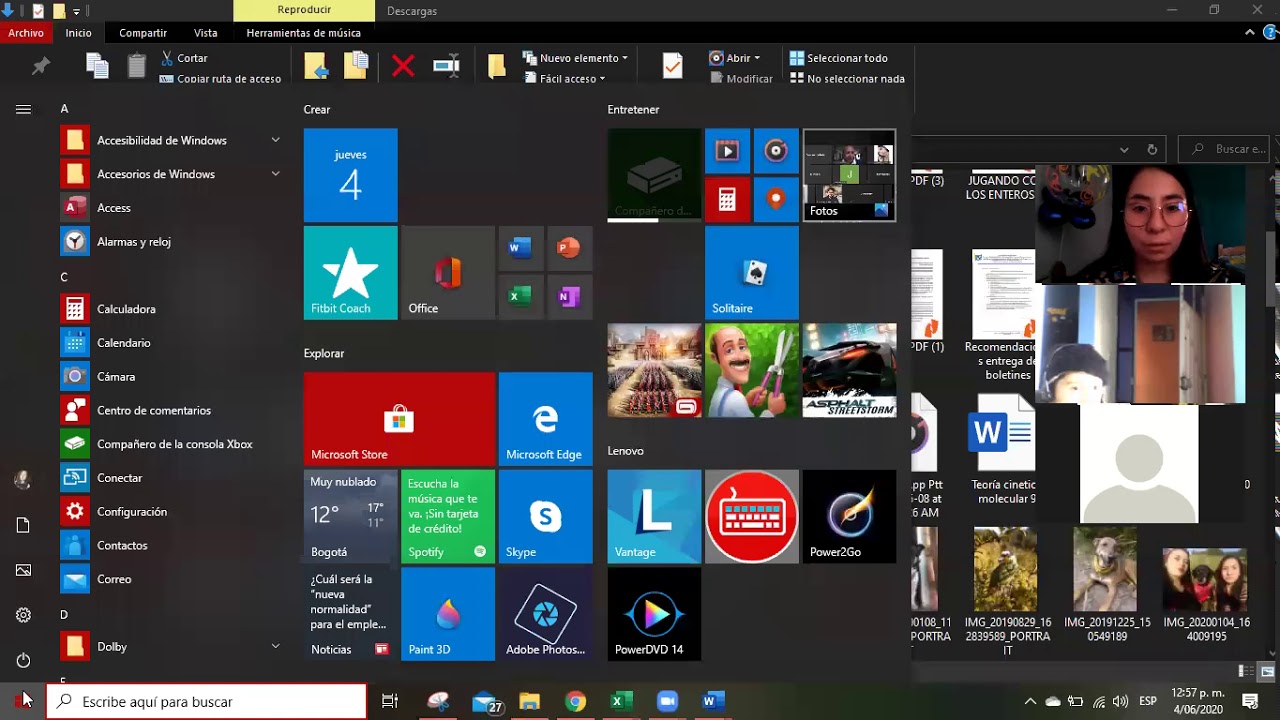The width and height of the screenshot is (1280, 720).
Task: Switch to the Vista ribbon tab
Action: click(206, 33)
